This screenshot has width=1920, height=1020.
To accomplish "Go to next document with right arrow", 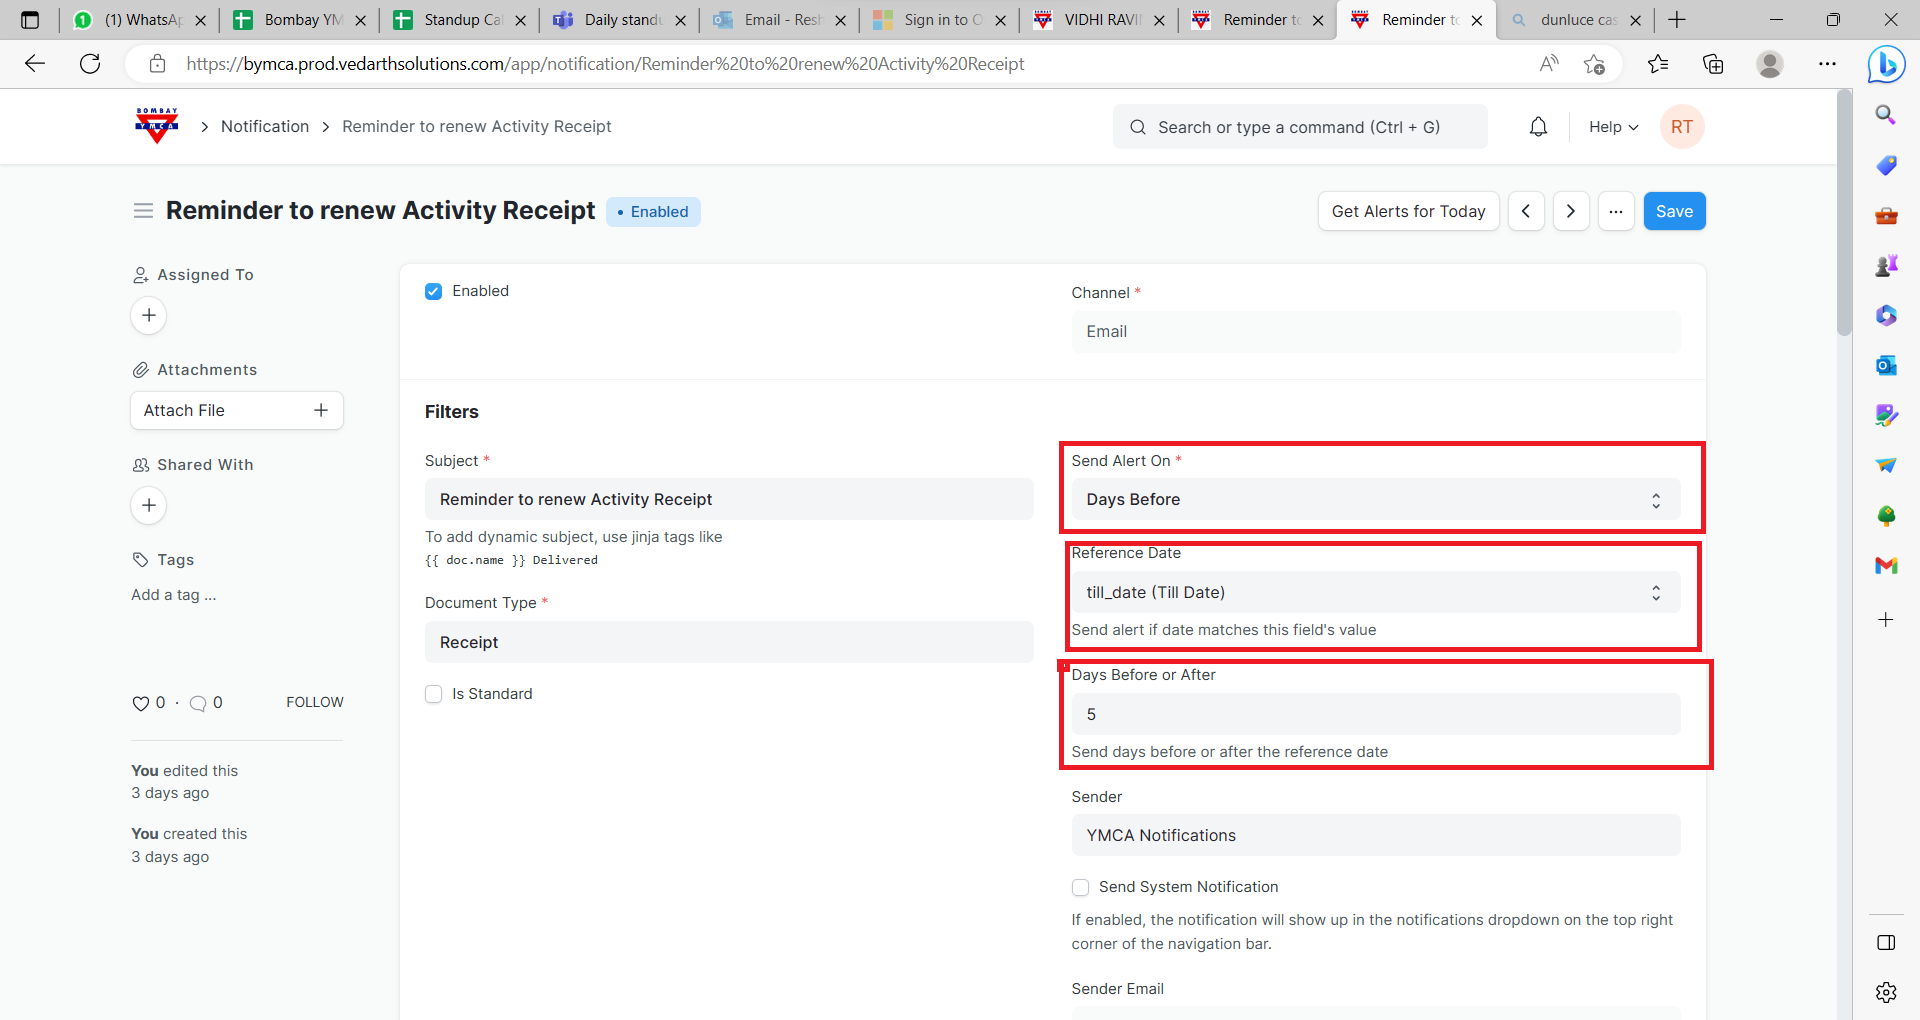I will pos(1570,211).
